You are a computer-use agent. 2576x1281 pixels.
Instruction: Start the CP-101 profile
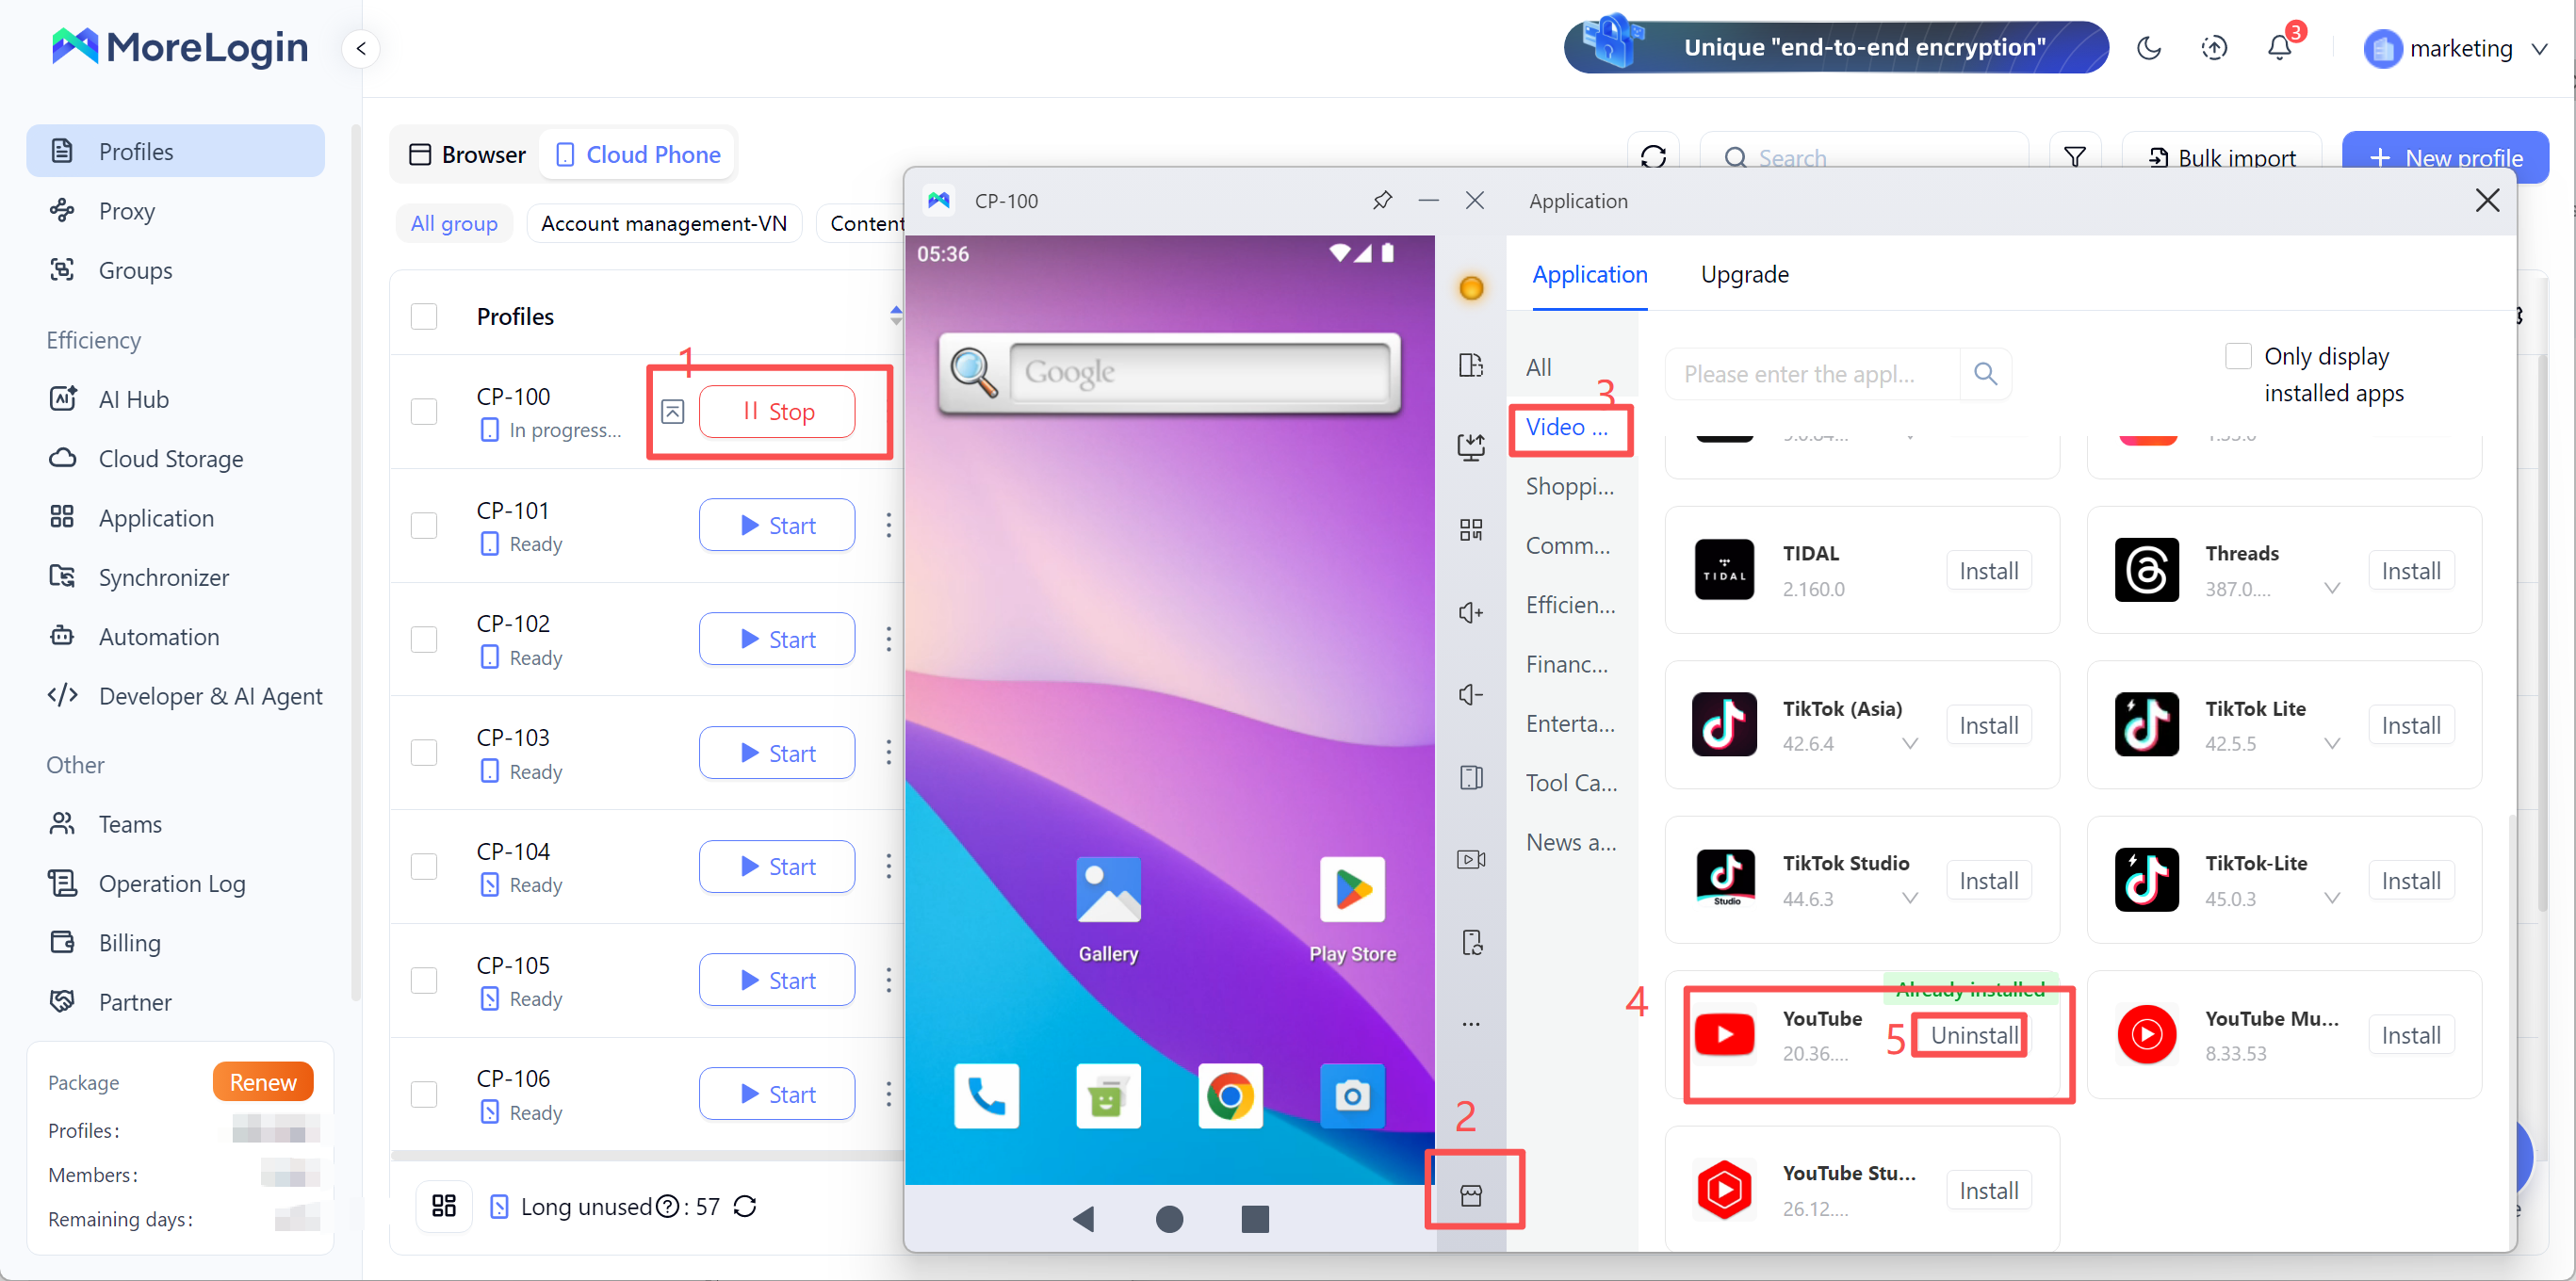coord(777,525)
